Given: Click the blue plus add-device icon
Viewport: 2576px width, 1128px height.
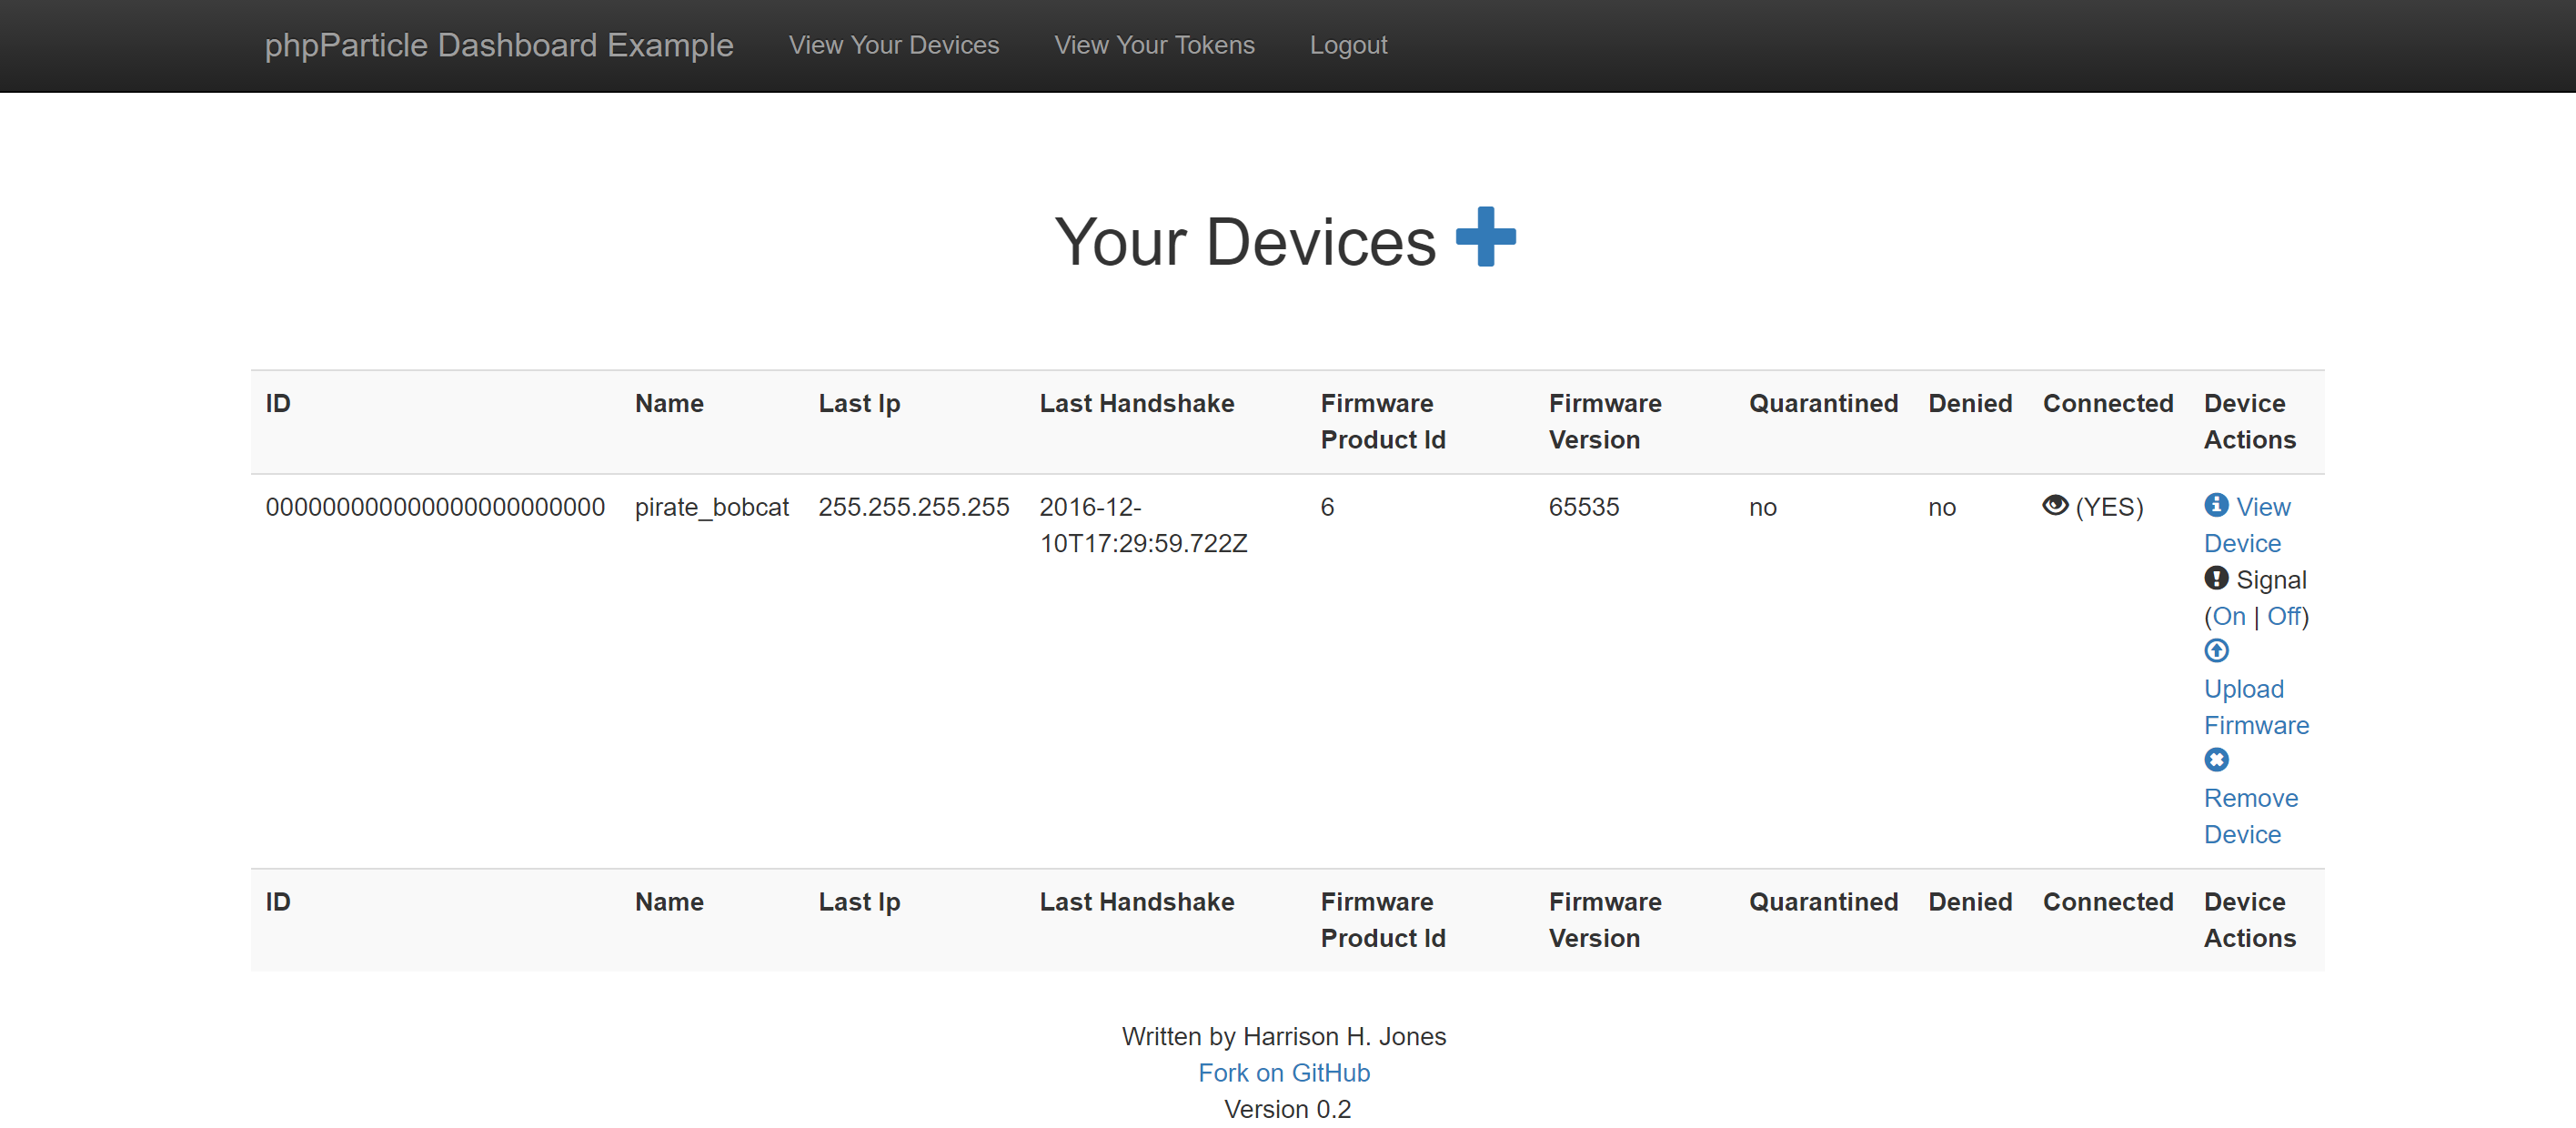Looking at the screenshot, I should click(x=1485, y=237).
